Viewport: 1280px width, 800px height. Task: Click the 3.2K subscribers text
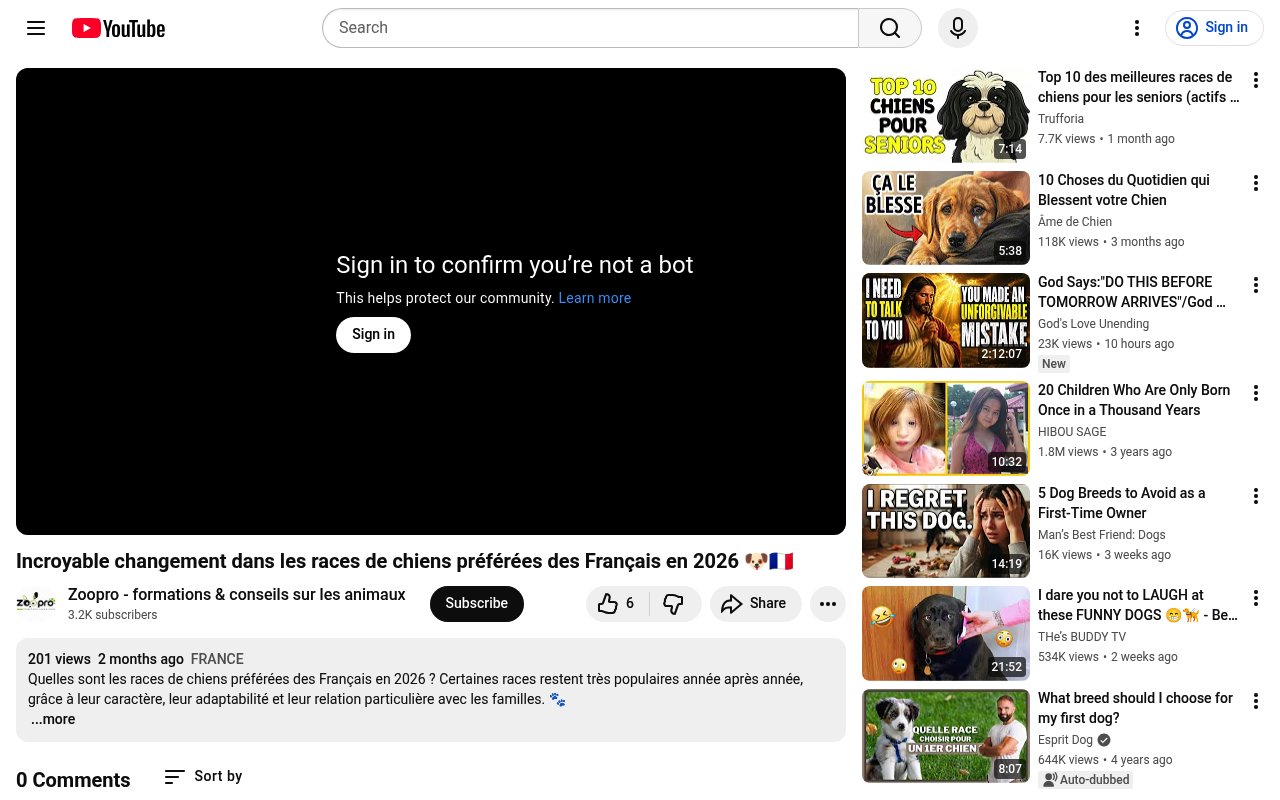click(x=112, y=615)
